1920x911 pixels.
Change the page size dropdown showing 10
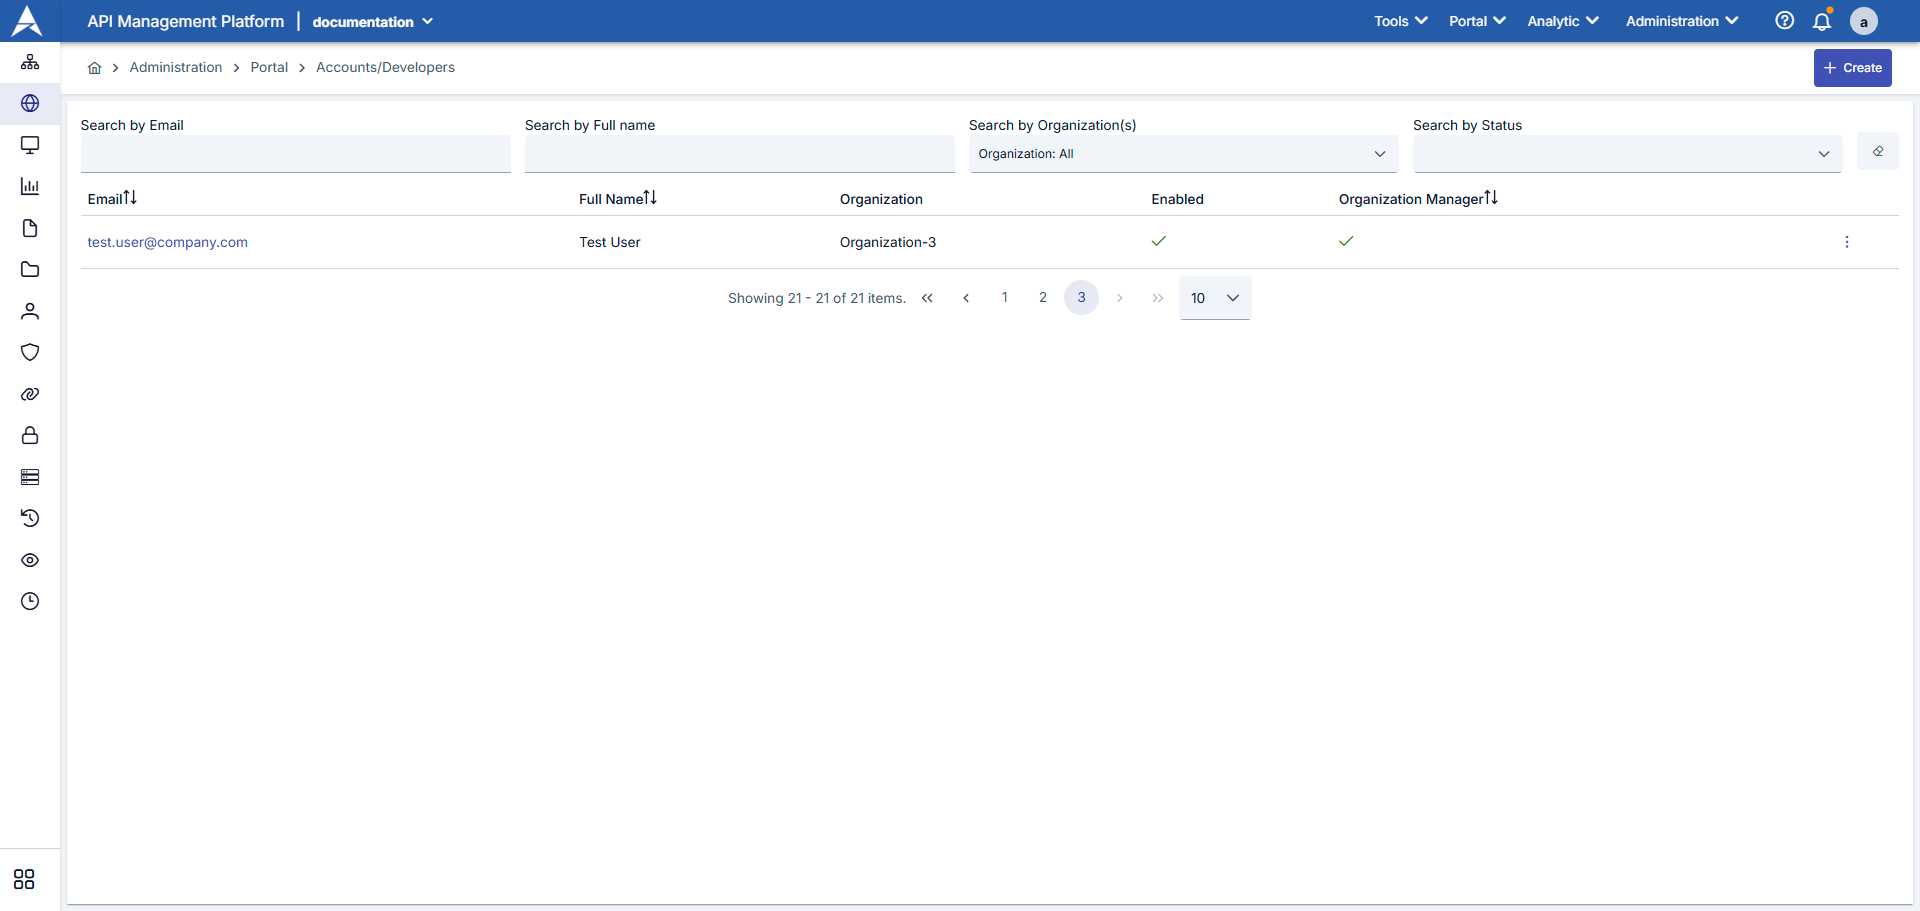coord(1214,298)
